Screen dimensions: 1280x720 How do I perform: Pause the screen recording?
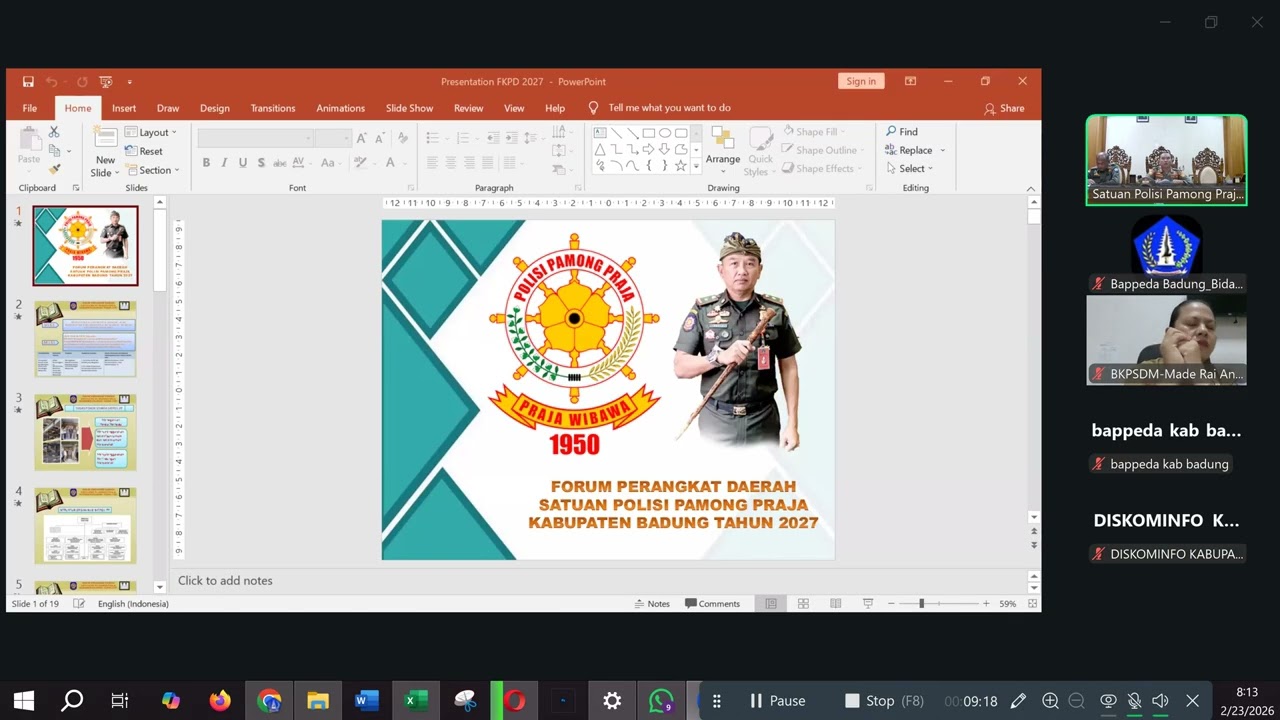pyautogui.click(x=777, y=701)
